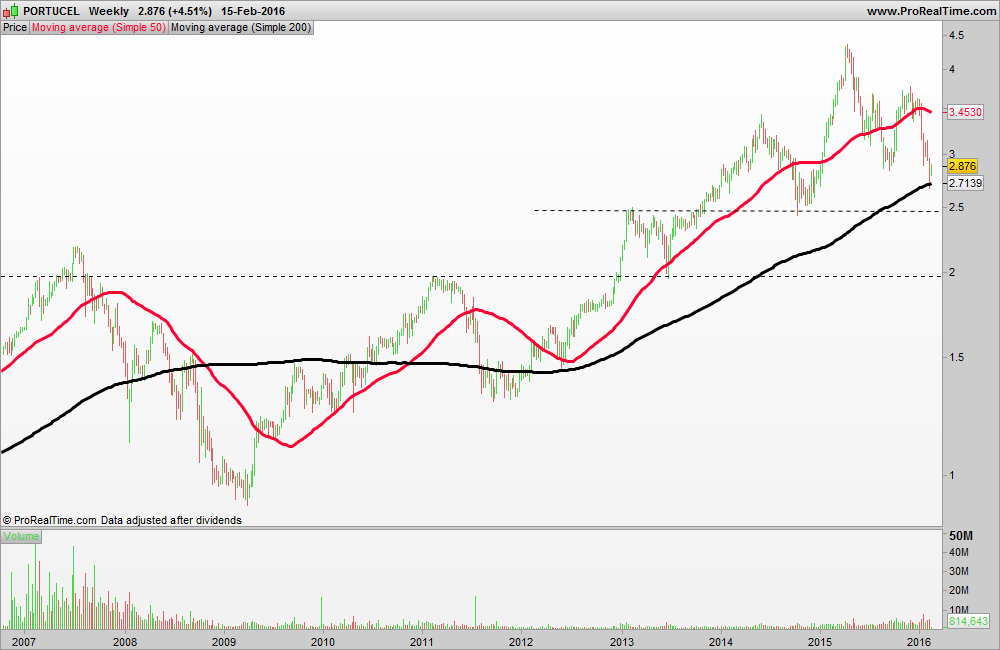The height and width of the screenshot is (650, 1000).
Task: Click the 50M level on volume scale
Action: [960, 535]
